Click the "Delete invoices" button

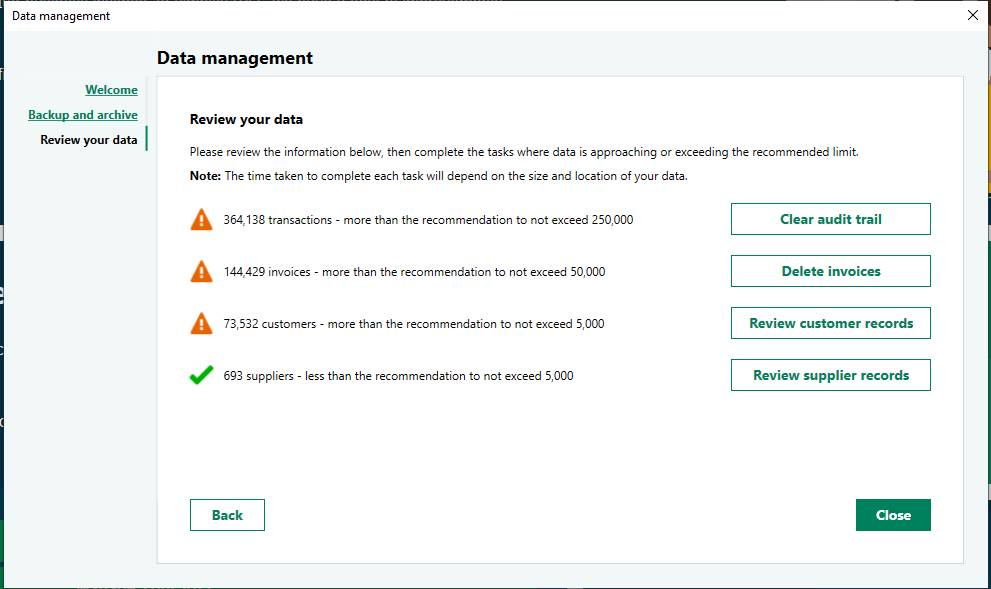tap(830, 270)
